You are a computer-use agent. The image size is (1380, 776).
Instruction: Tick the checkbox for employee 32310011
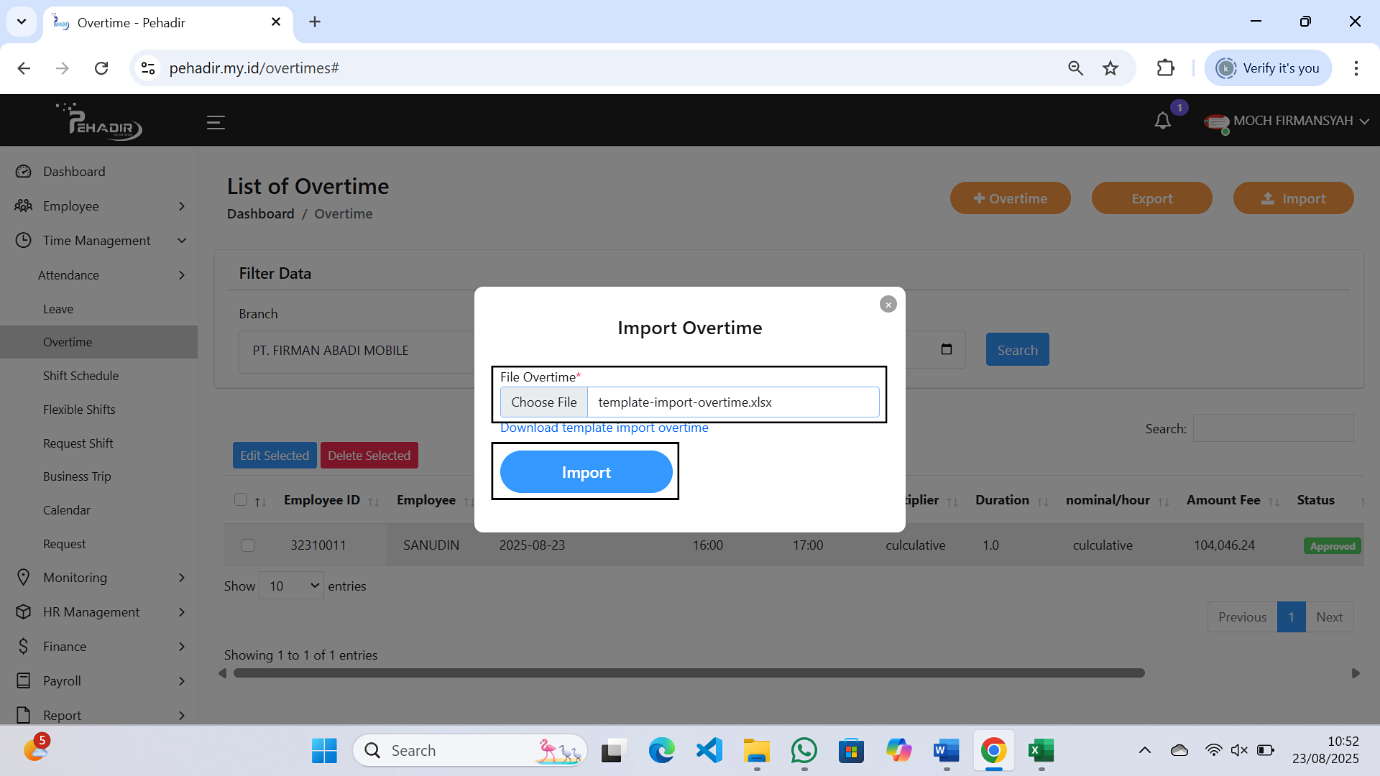tap(248, 546)
